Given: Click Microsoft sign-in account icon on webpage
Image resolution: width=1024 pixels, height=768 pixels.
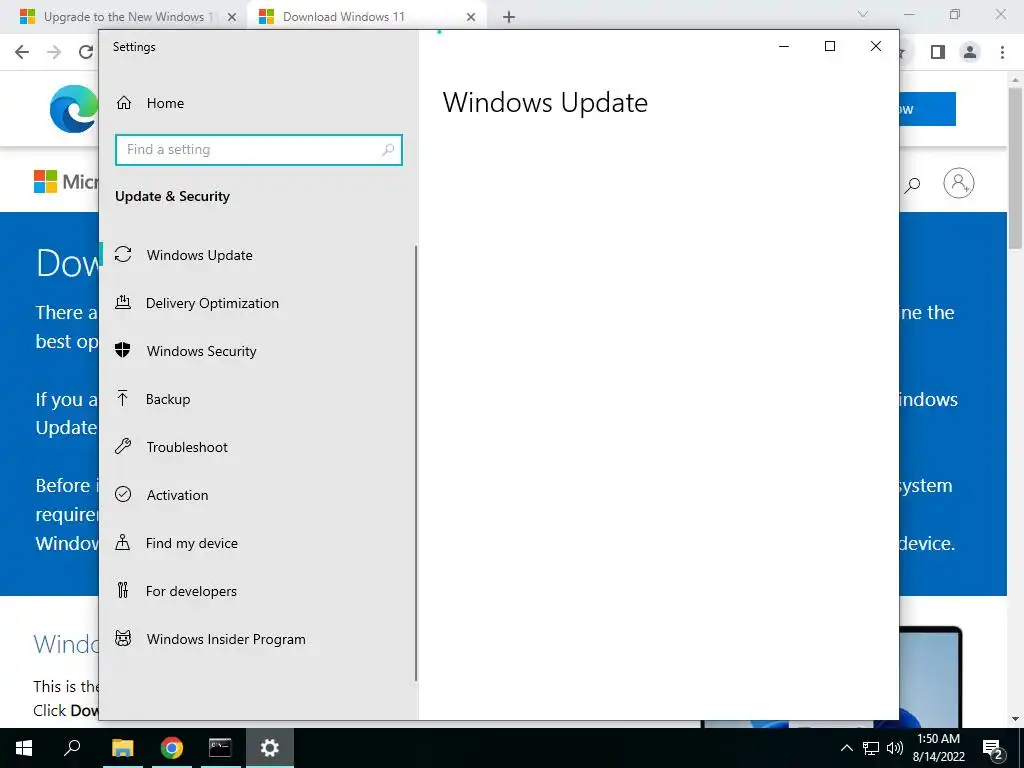Looking at the screenshot, I should click(959, 183).
